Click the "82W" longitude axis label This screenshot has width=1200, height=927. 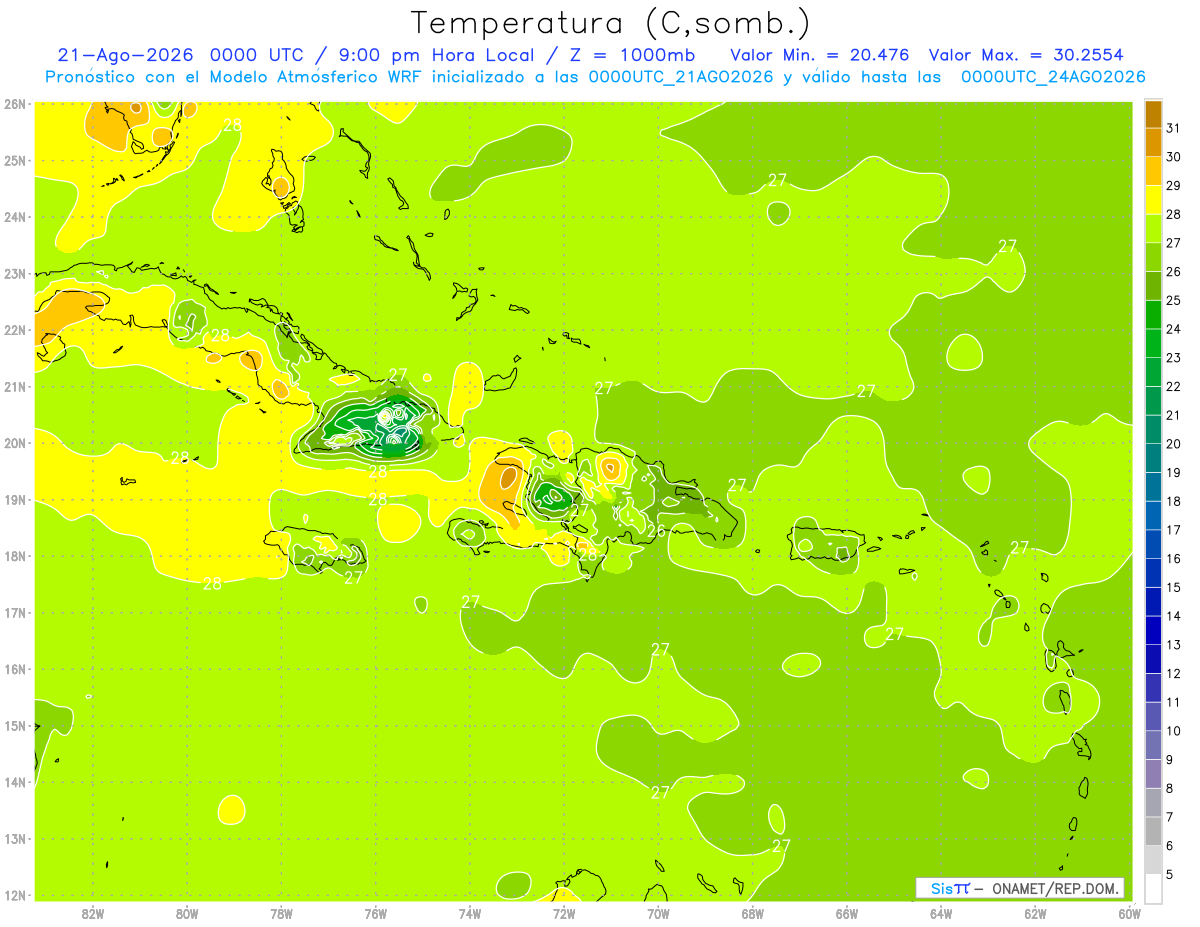coord(93,913)
